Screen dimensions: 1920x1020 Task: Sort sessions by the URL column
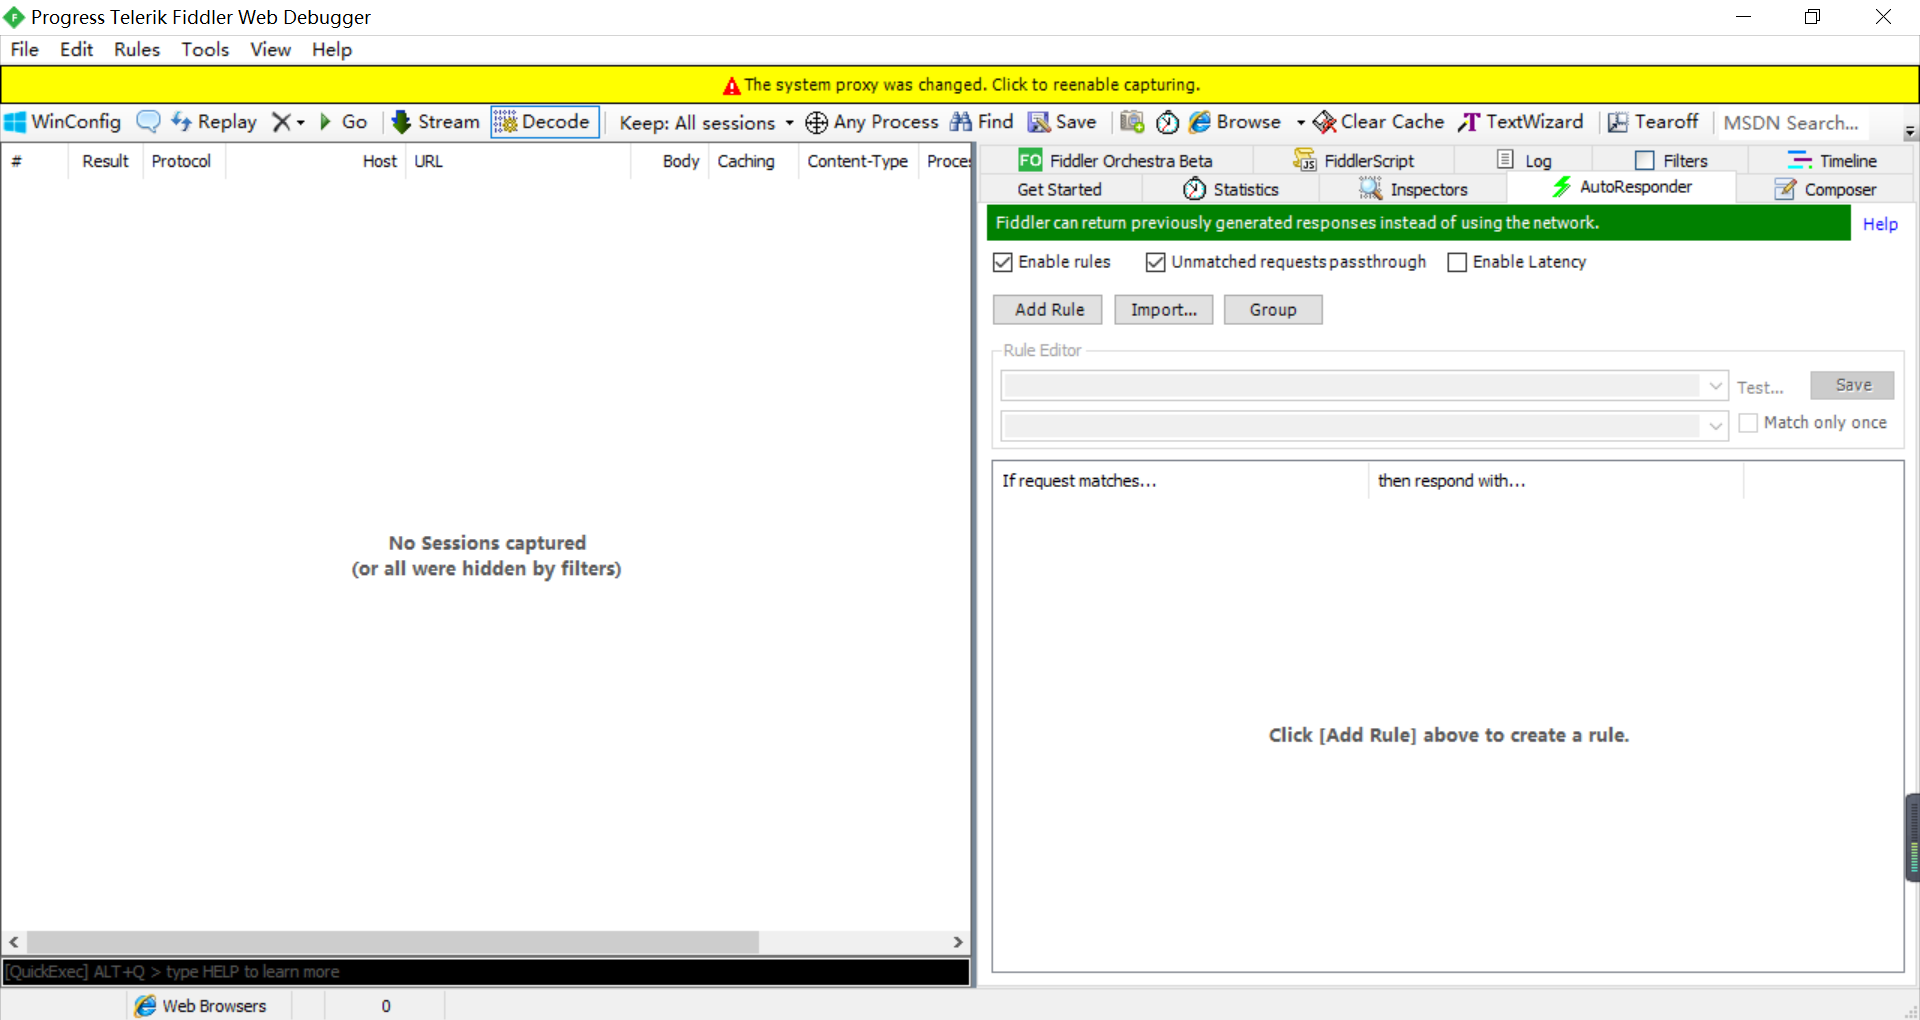pos(518,161)
